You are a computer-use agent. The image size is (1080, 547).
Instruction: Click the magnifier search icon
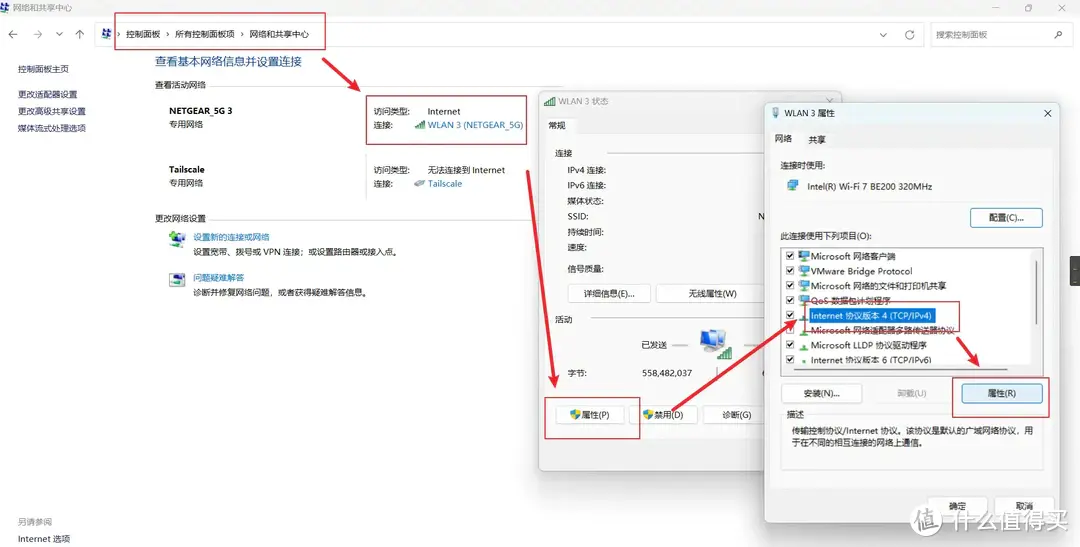[x=1058, y=34]
